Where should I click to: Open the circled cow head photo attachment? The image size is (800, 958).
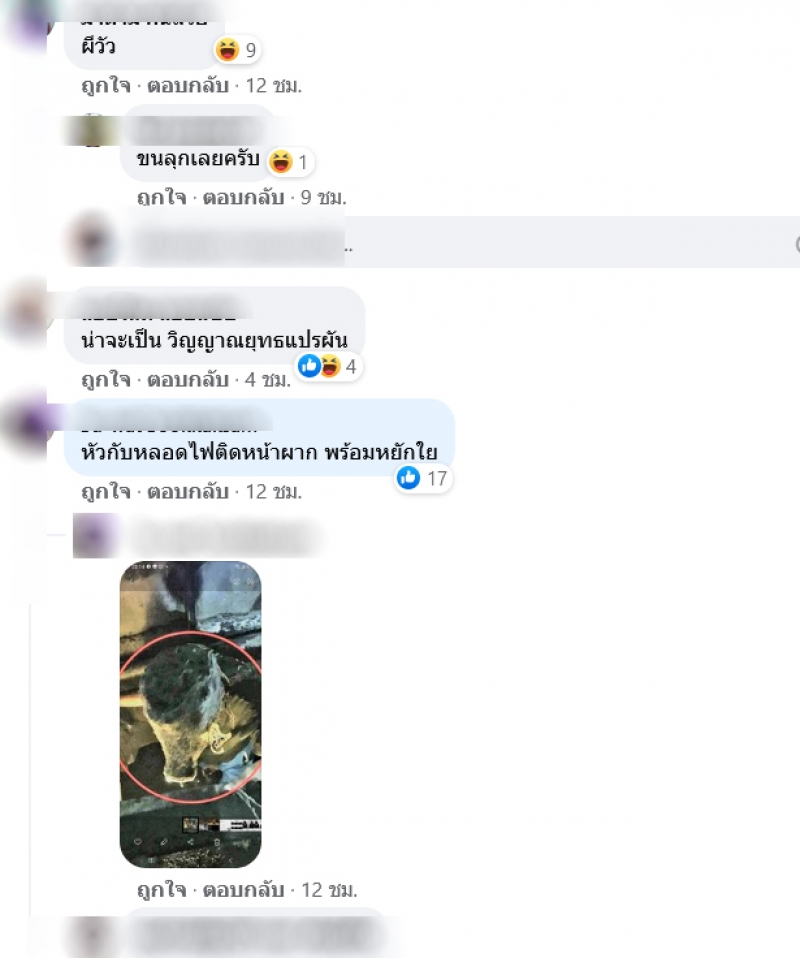pos(191,714)
